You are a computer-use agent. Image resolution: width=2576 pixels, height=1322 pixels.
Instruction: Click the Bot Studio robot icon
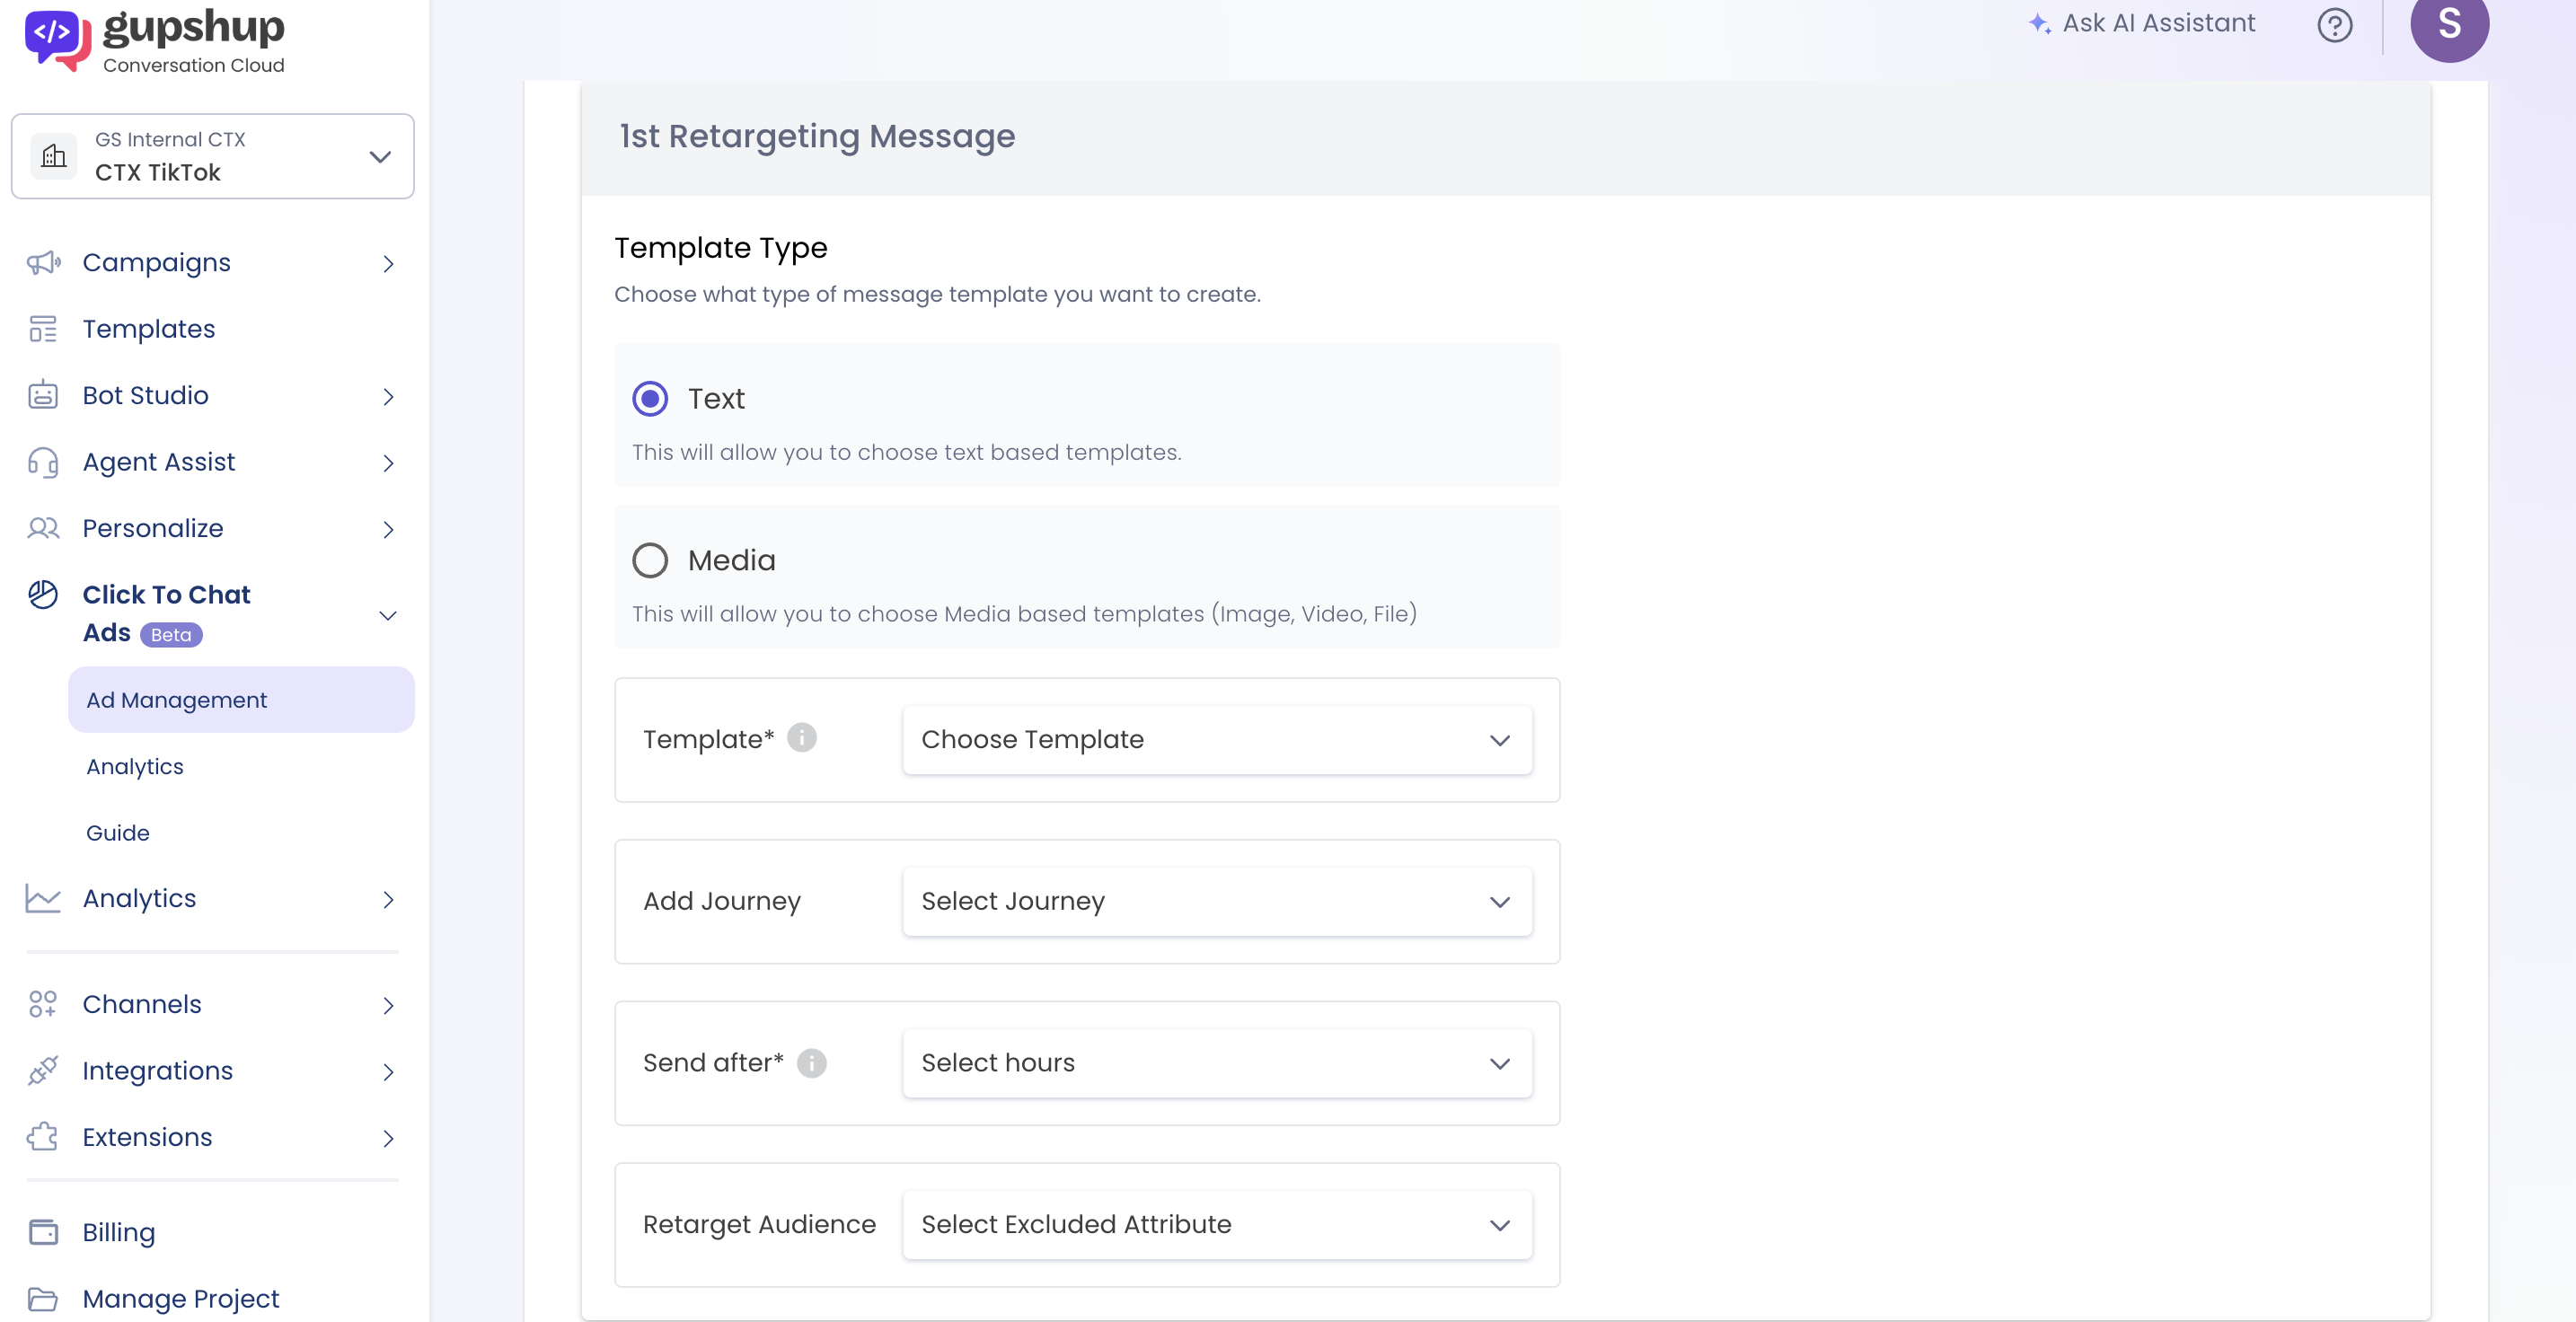coord(43,395)
